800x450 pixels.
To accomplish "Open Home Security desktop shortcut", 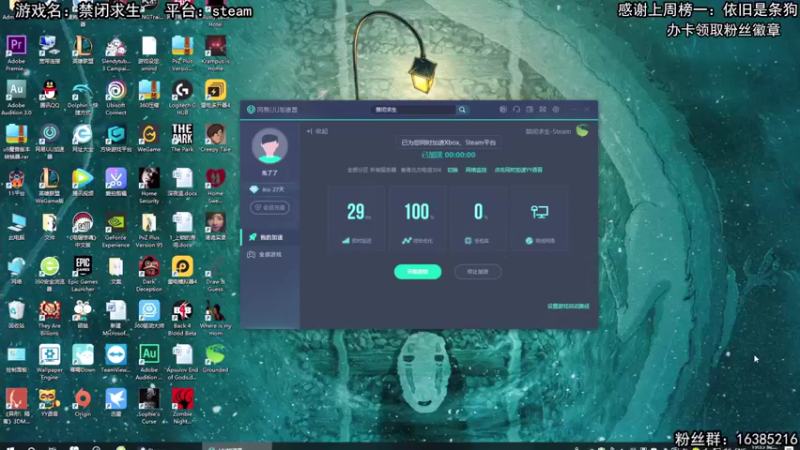I will coord(149,186).
